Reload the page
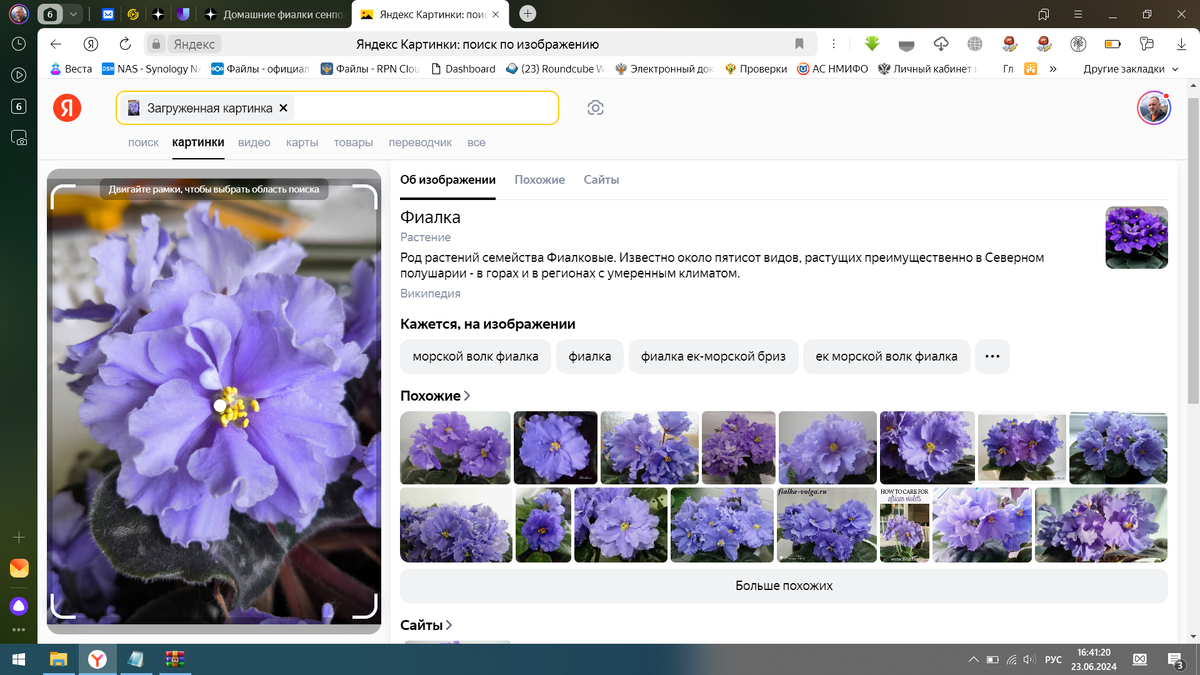Viewport: 1200px width, 675px height. coord(123,44)
